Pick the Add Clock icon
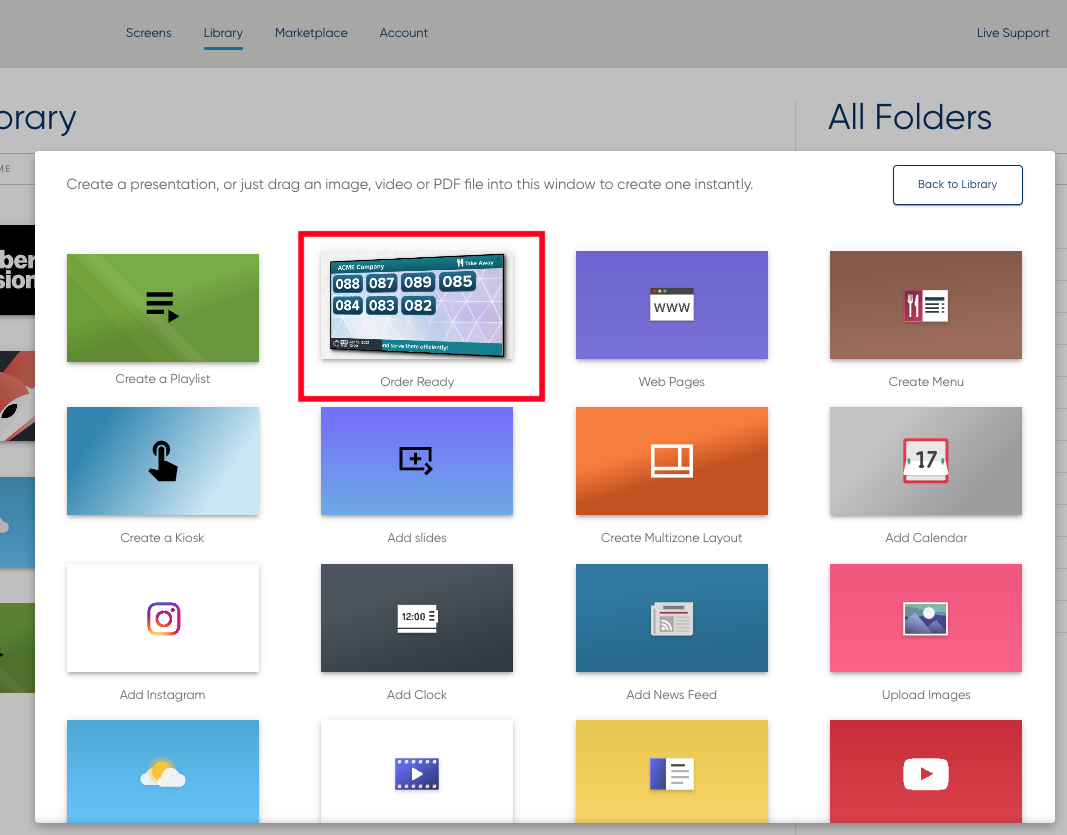The width and height of the screenshot is (1067, 835). coord(416,618)
